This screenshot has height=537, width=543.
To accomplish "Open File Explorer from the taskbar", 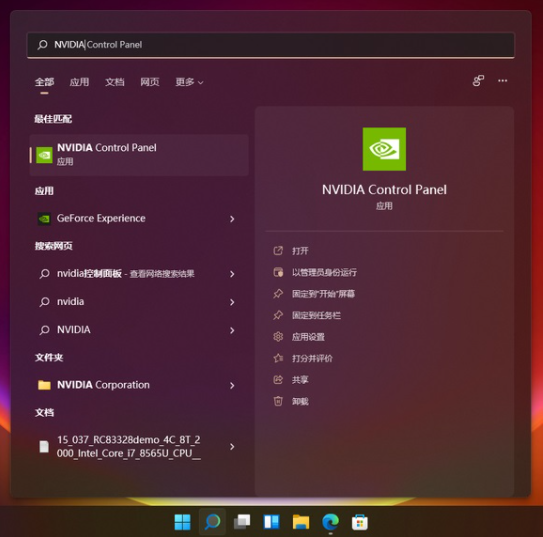I will [301, 522].
